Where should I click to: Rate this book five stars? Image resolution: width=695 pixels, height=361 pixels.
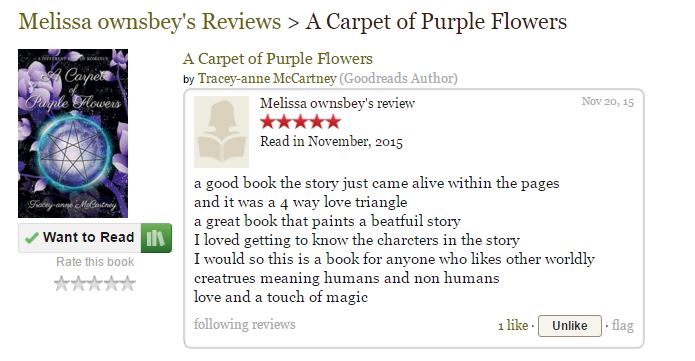128,283
